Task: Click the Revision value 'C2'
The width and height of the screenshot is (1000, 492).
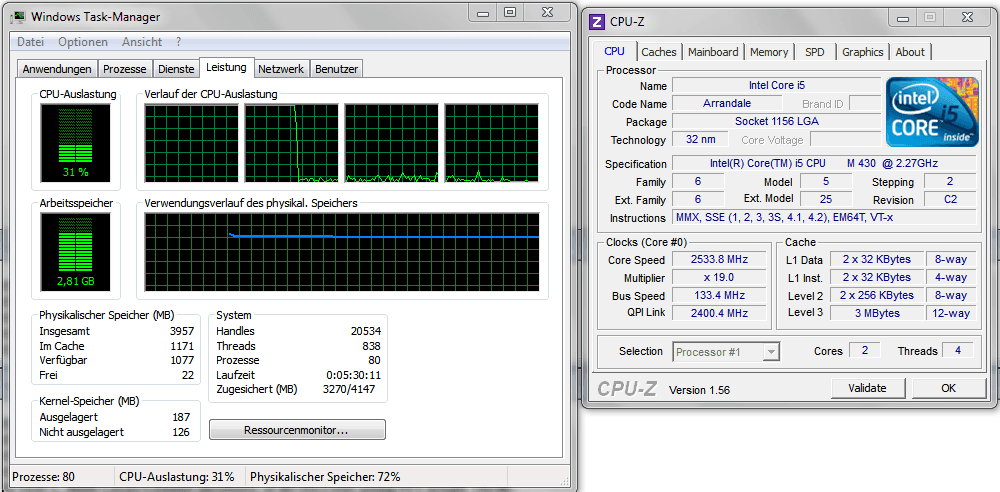Action: 950,199
